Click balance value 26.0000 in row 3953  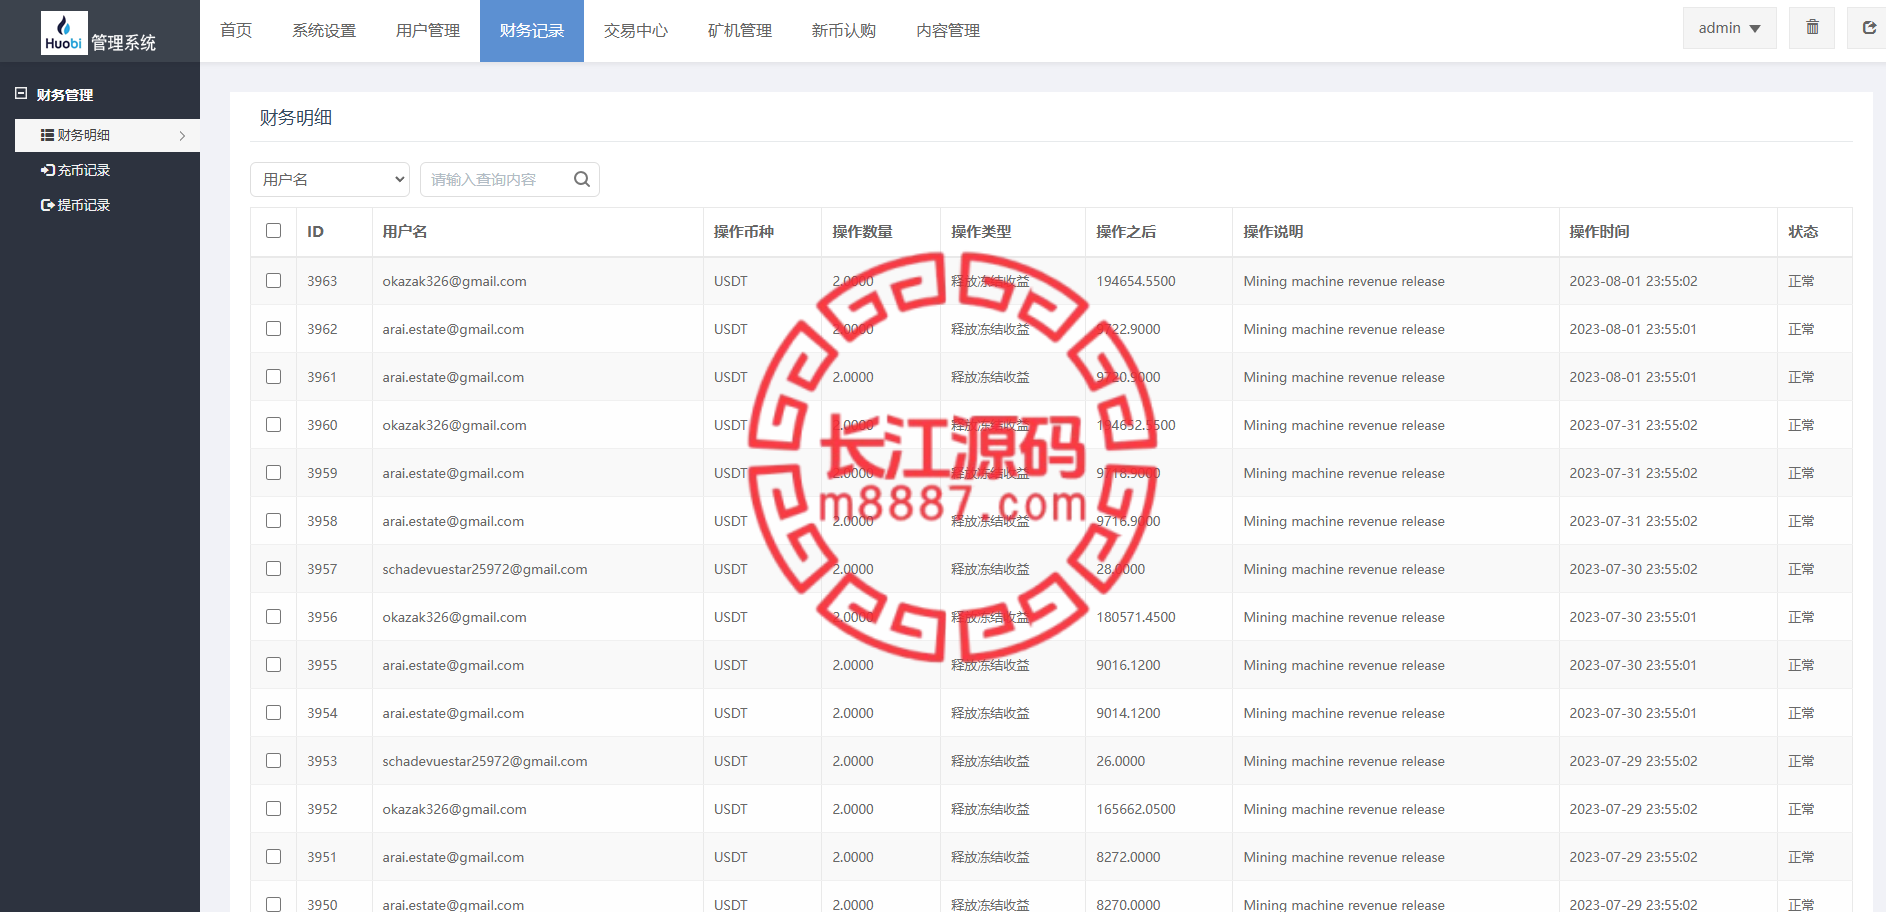pyautogui.click(x=1120, y=761)
